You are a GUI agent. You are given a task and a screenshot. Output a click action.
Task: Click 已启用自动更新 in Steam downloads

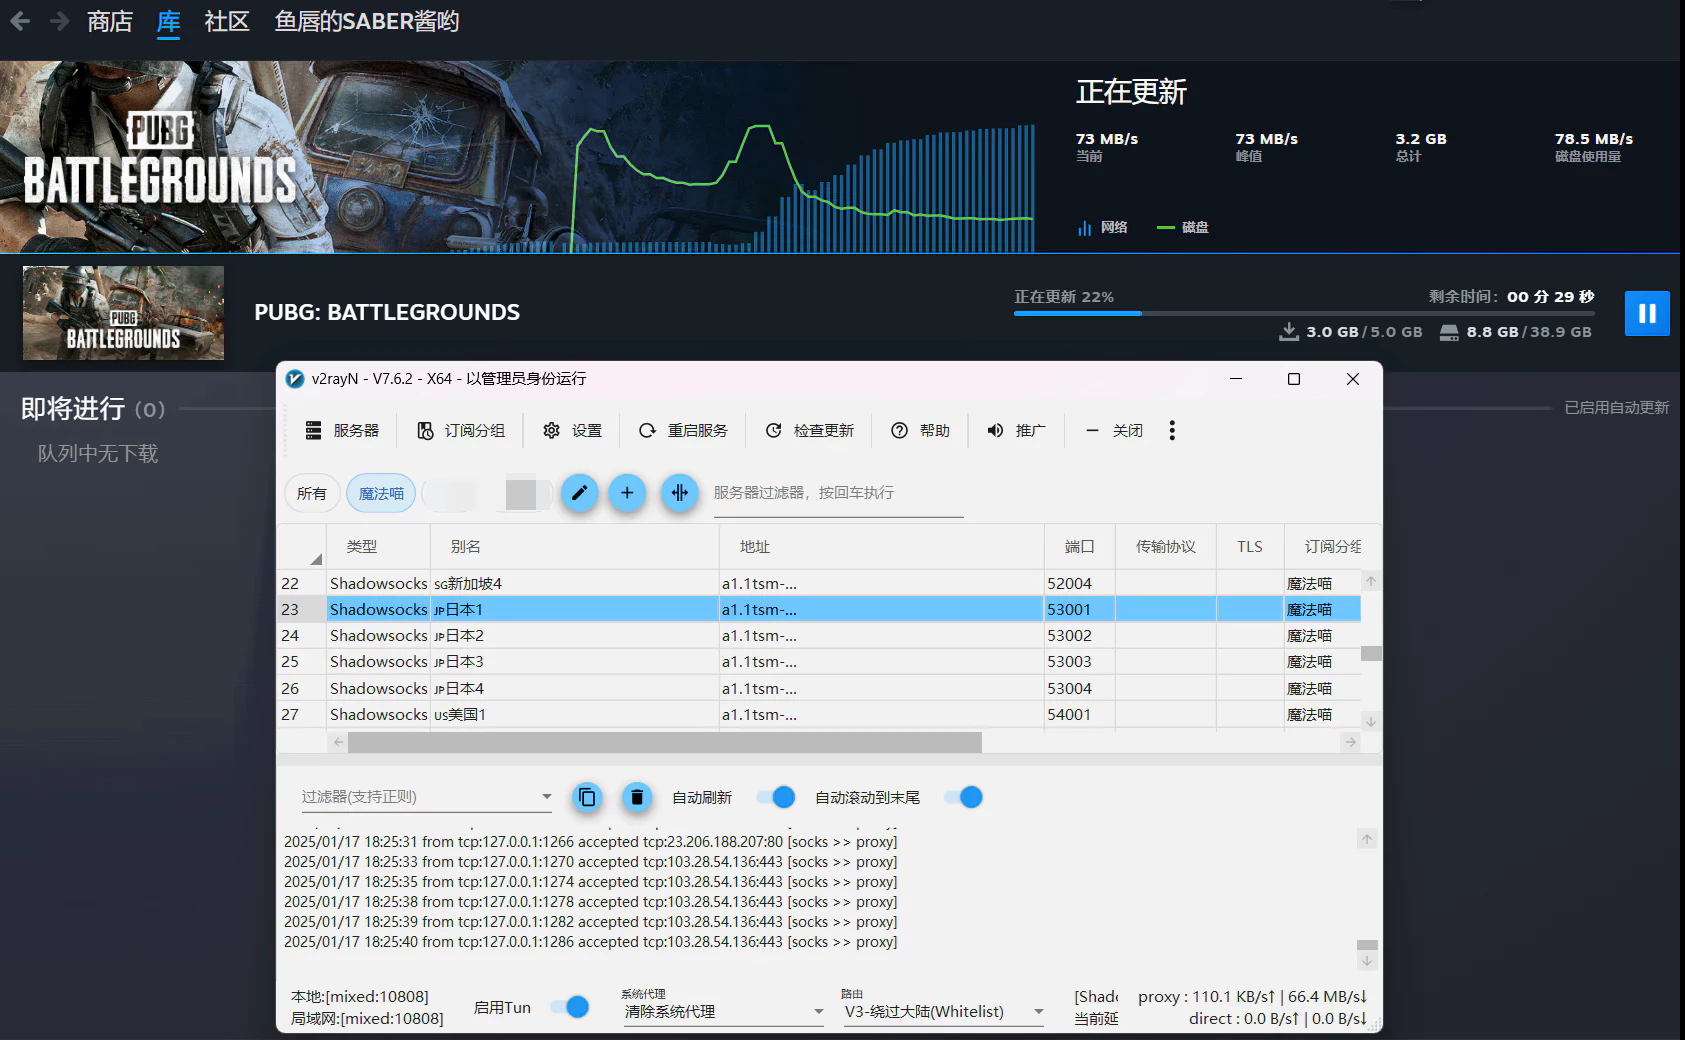coord(1617,407)
